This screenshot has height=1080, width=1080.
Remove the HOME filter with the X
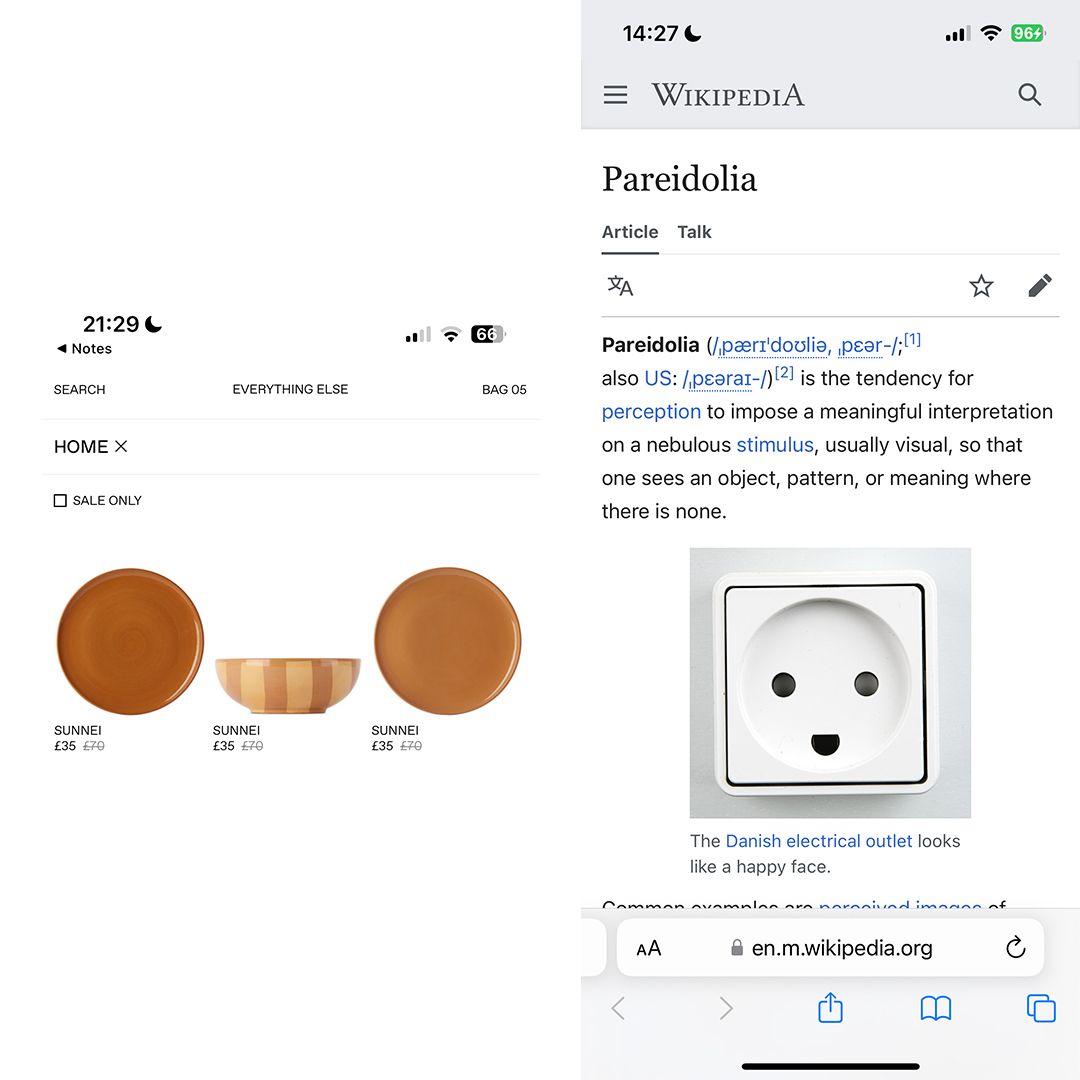[x=121, y=446]
